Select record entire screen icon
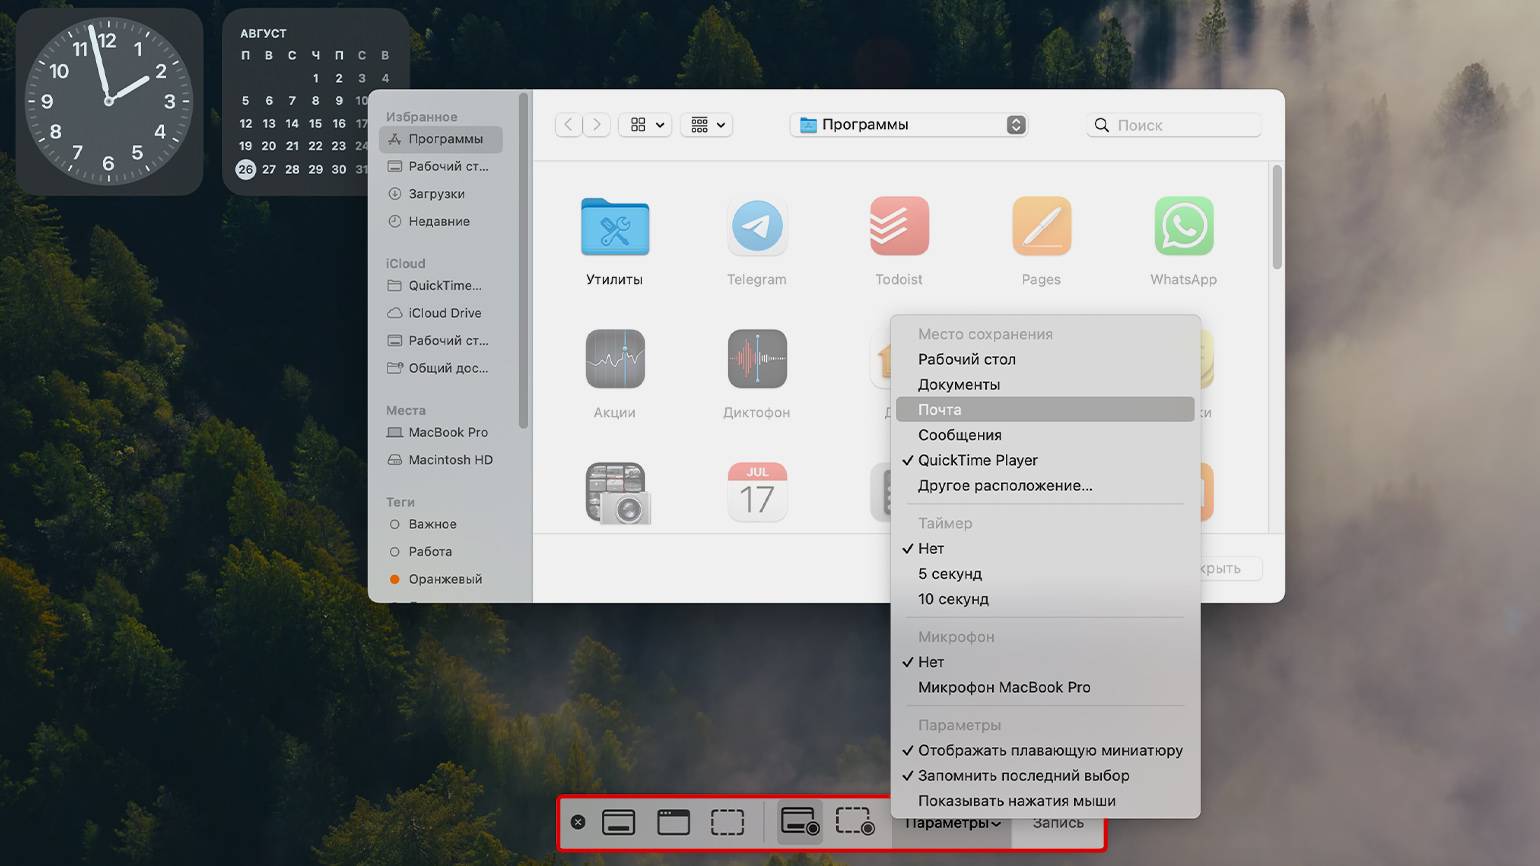Viewport: 1540px width, 866px height. (800, 822)
